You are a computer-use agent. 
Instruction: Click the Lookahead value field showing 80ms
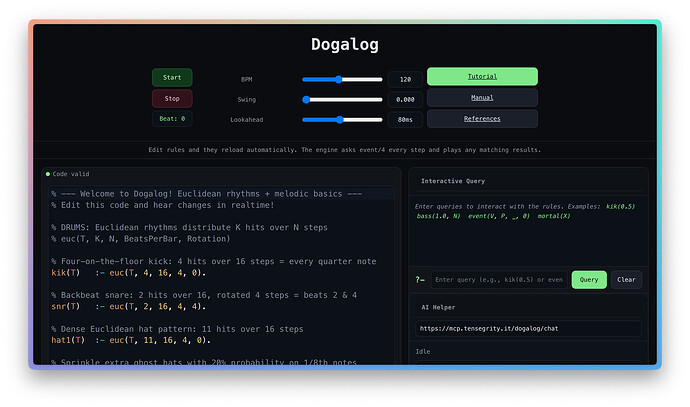pyautogui.click(x=405, y=119)
